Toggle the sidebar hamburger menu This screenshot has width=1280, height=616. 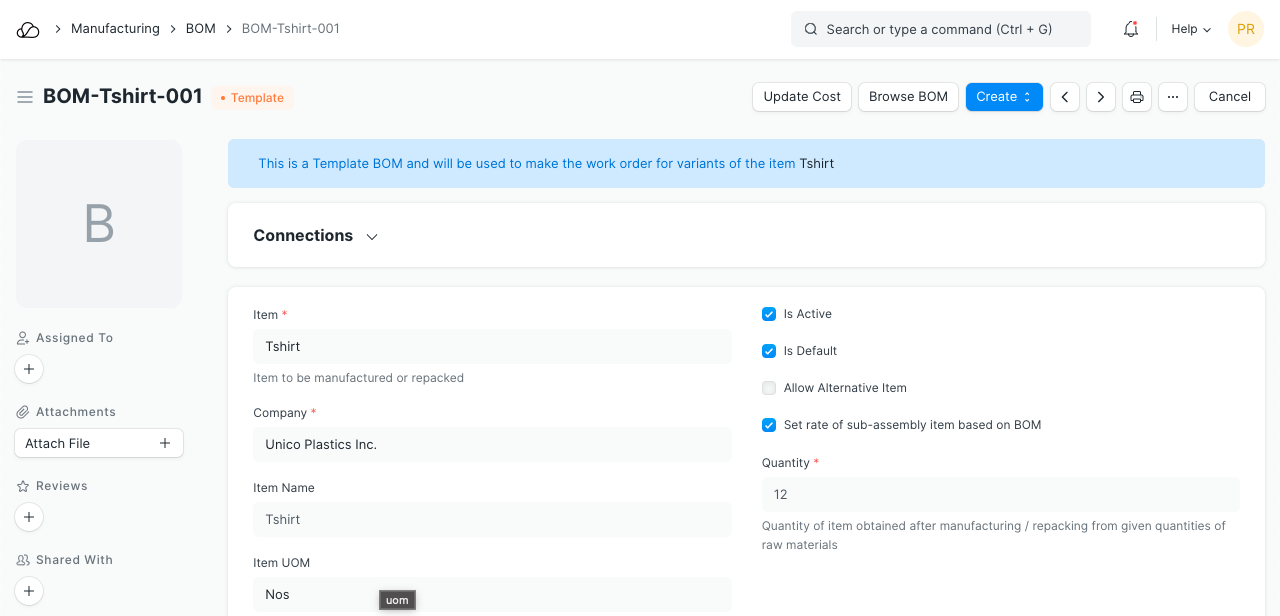(25, 97)
